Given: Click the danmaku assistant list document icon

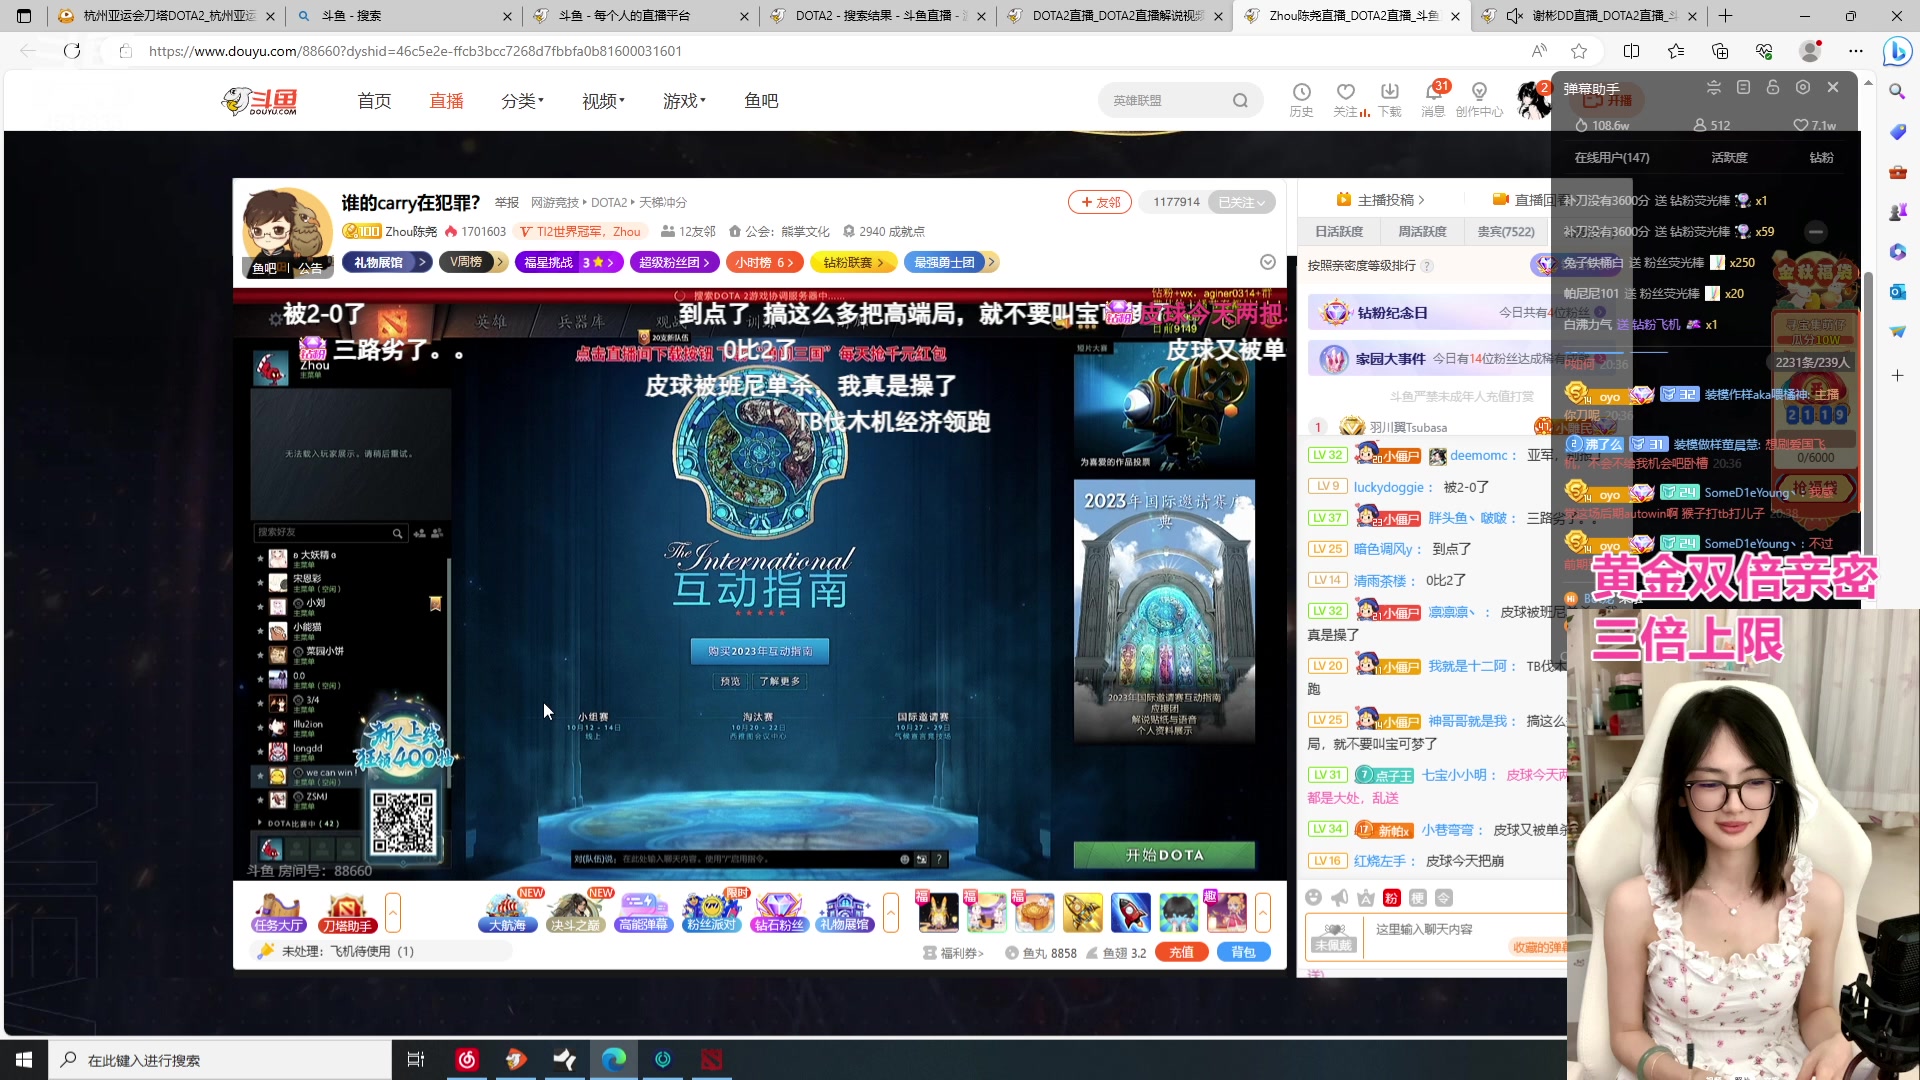Looking at the screenshot, I should point(1743,88).
